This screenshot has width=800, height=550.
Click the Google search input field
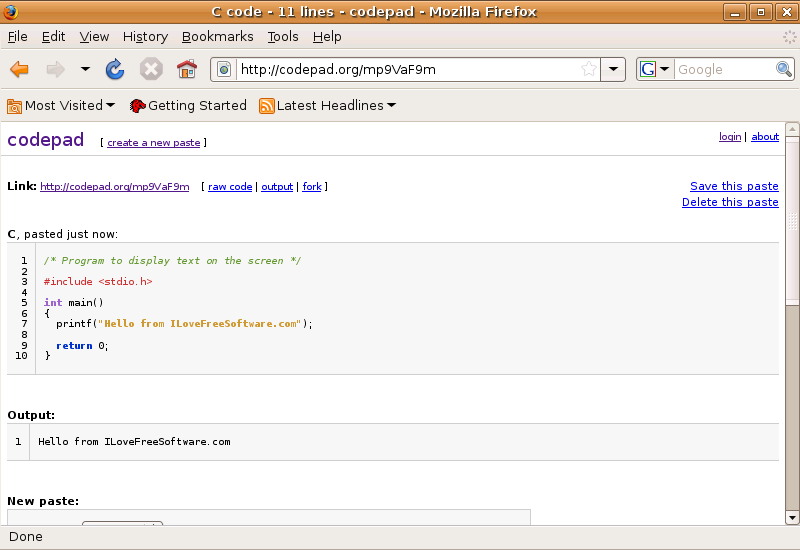(724, 69)
